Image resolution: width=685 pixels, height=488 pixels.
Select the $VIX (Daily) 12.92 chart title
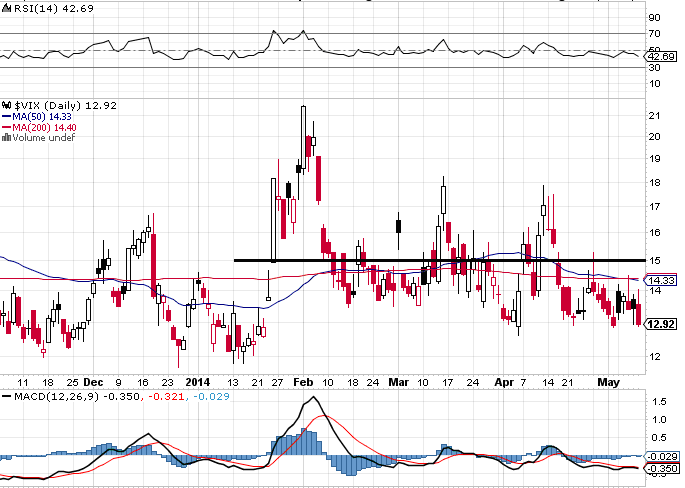click(x=66, y=105)
